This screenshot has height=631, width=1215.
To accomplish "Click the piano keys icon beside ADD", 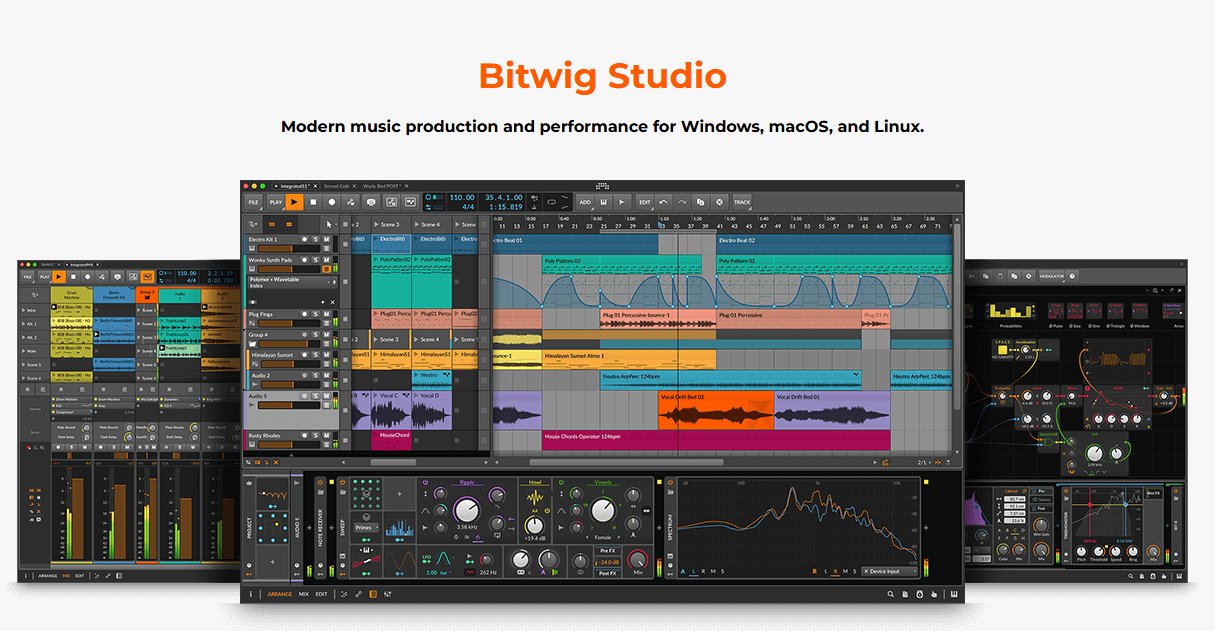I will [x=604, y=201].
